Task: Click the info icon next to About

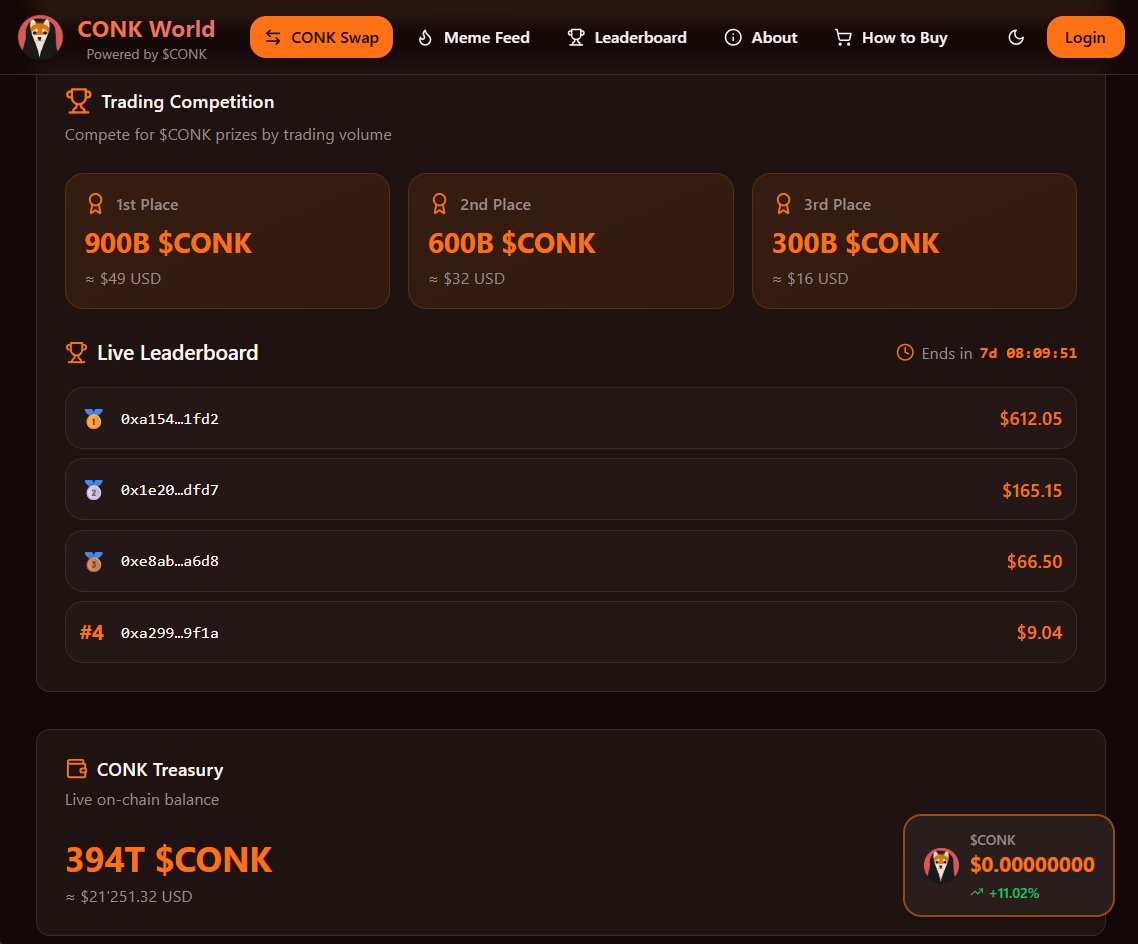Action: point(733,38)
